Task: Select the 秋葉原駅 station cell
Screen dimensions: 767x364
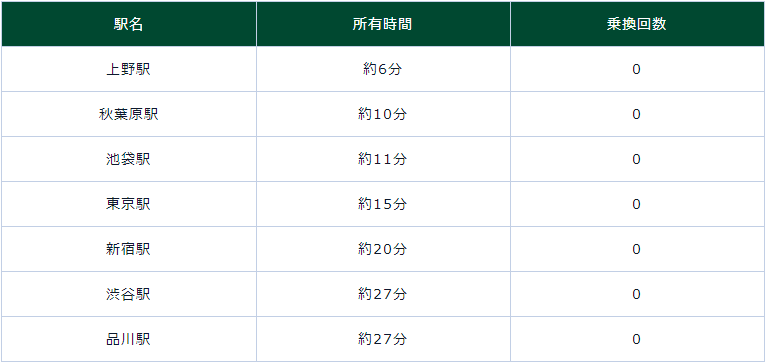Action: [129, 114]
